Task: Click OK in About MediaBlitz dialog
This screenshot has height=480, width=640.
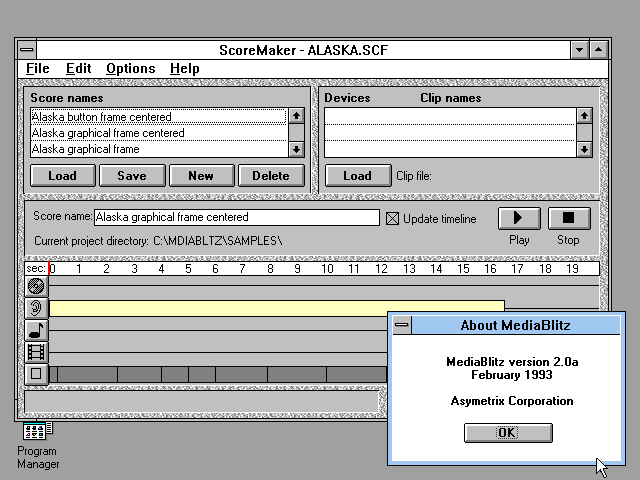Action: (508, 433)
